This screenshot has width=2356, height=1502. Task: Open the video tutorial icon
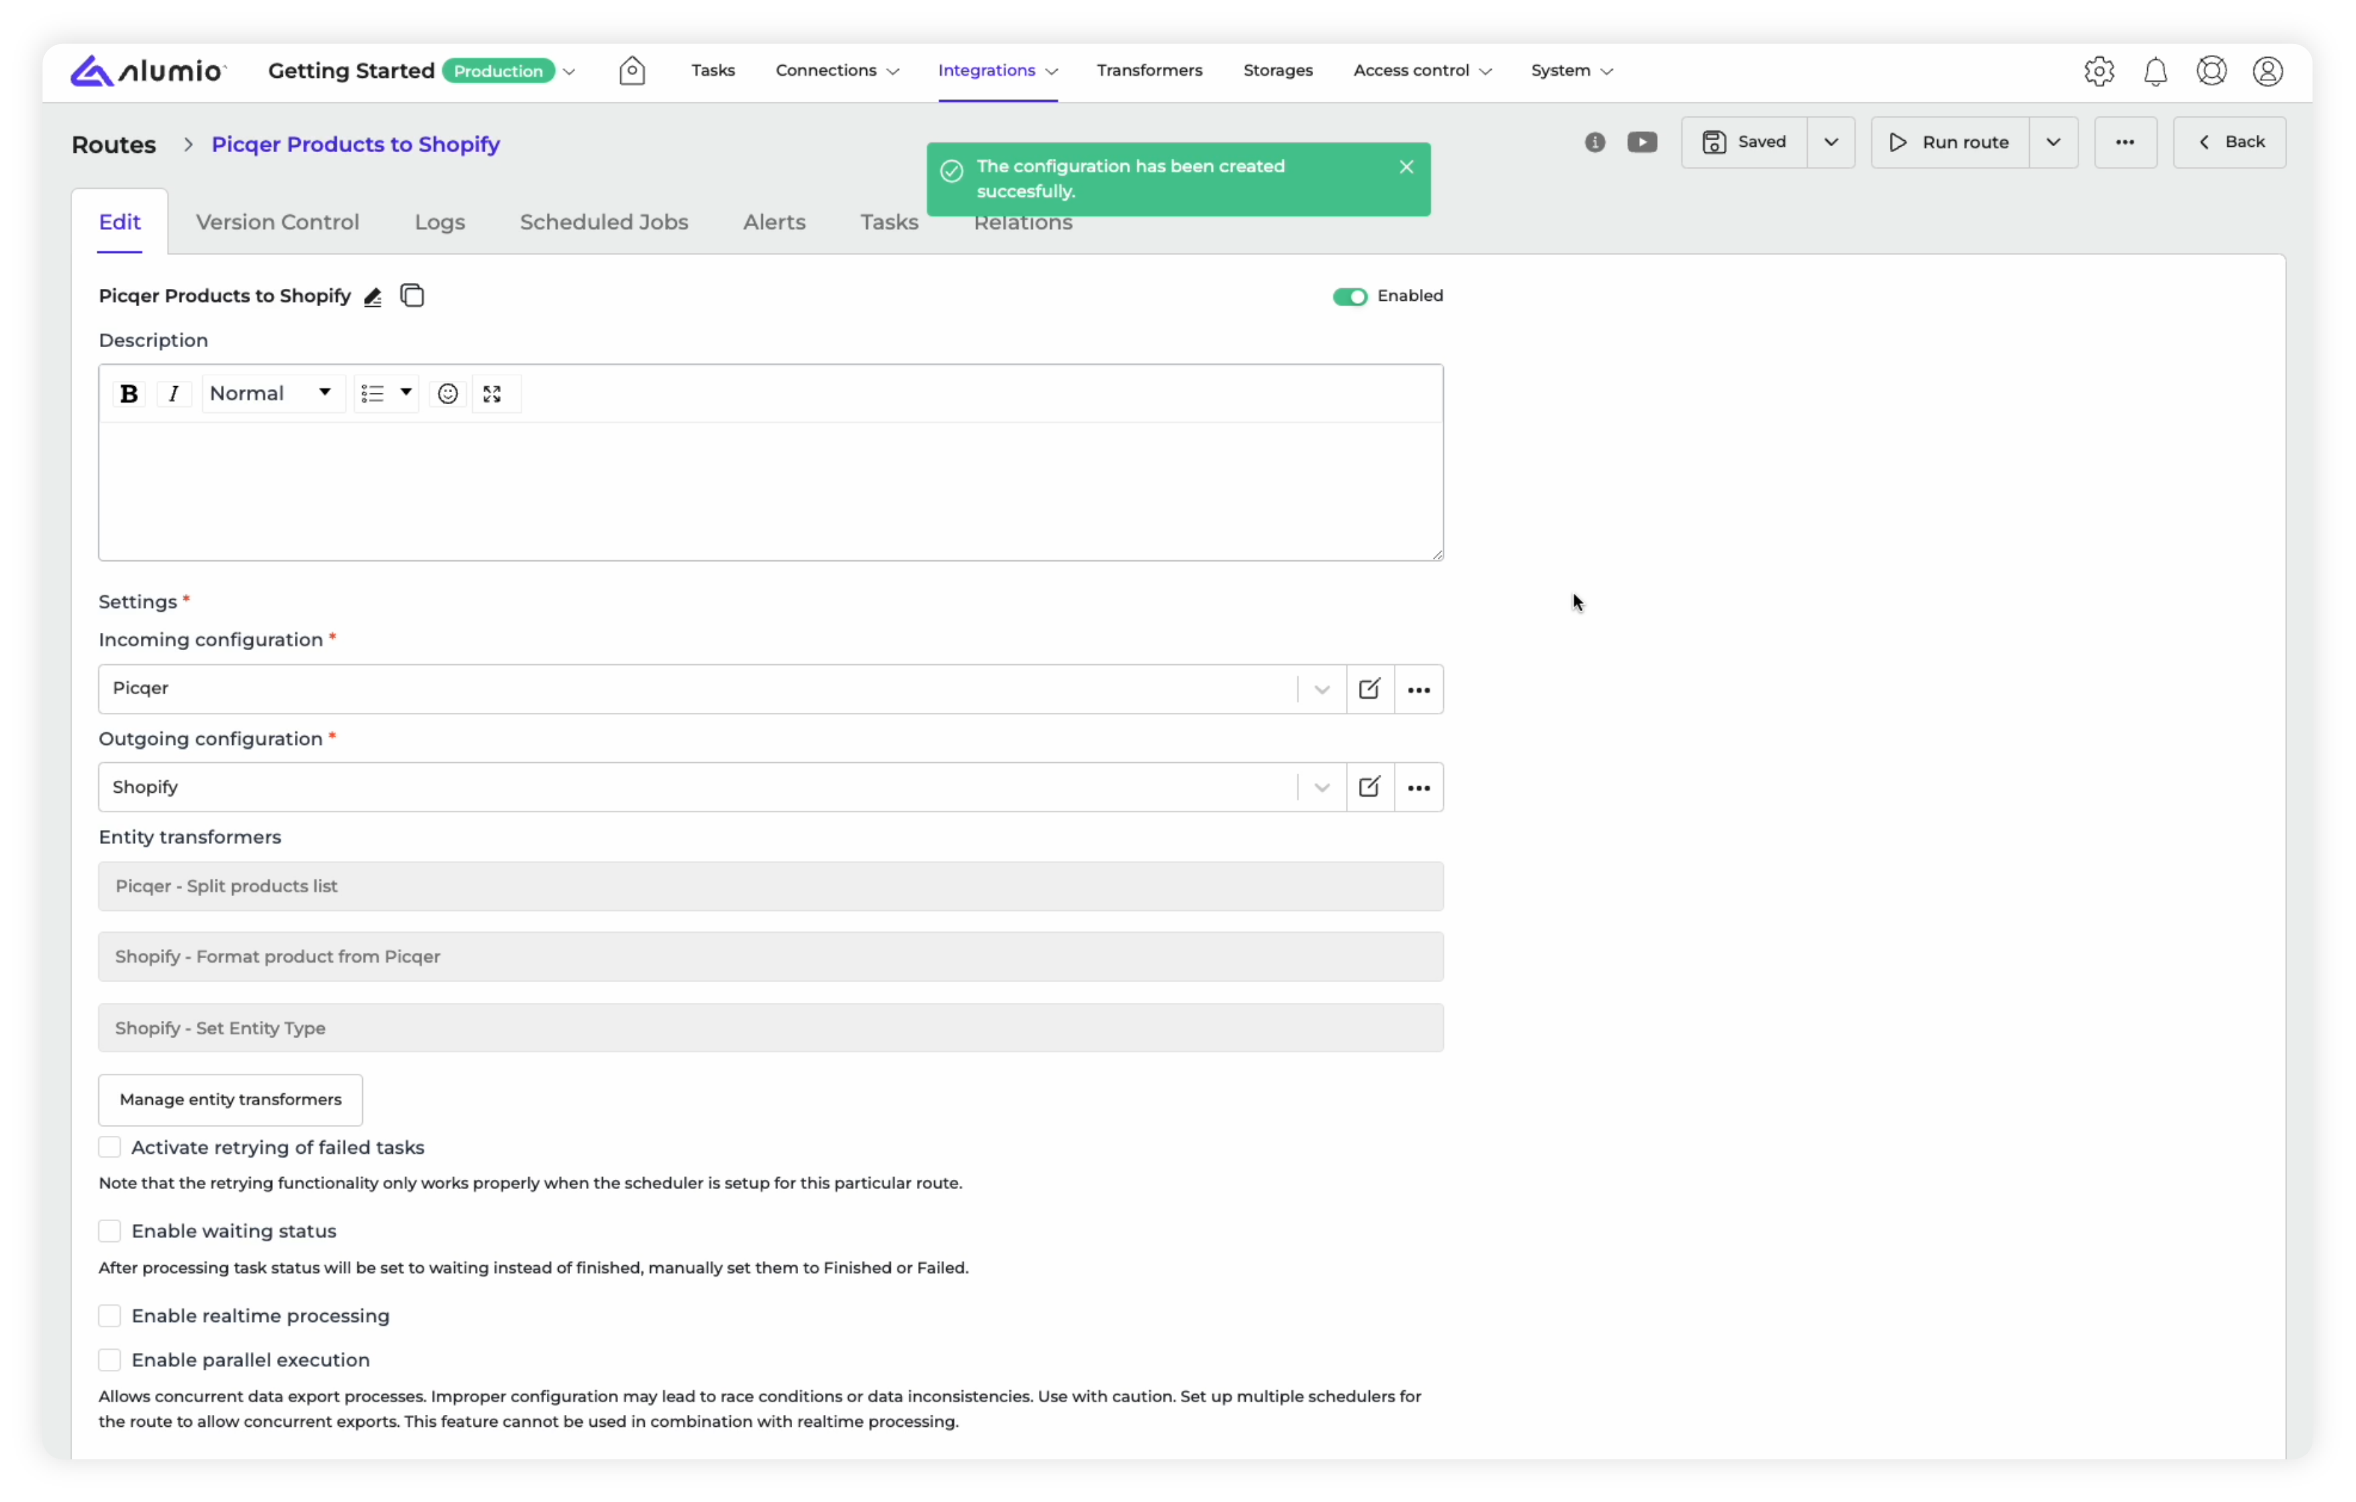pos(1641,142)
